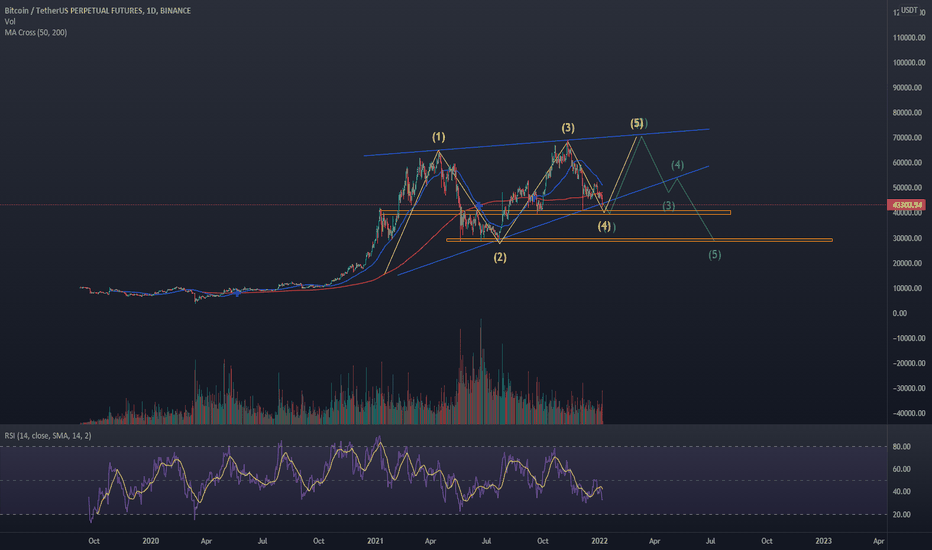932x550 pixels.
Task: Click the 2021 label on the time axis
Action: click(375, 541)
